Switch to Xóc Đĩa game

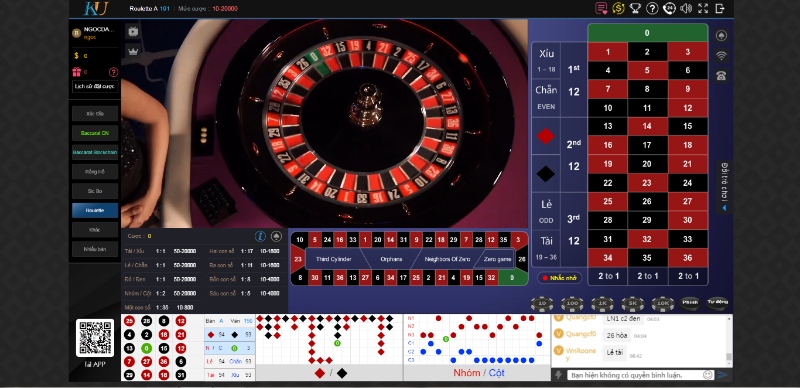[95, 113]
